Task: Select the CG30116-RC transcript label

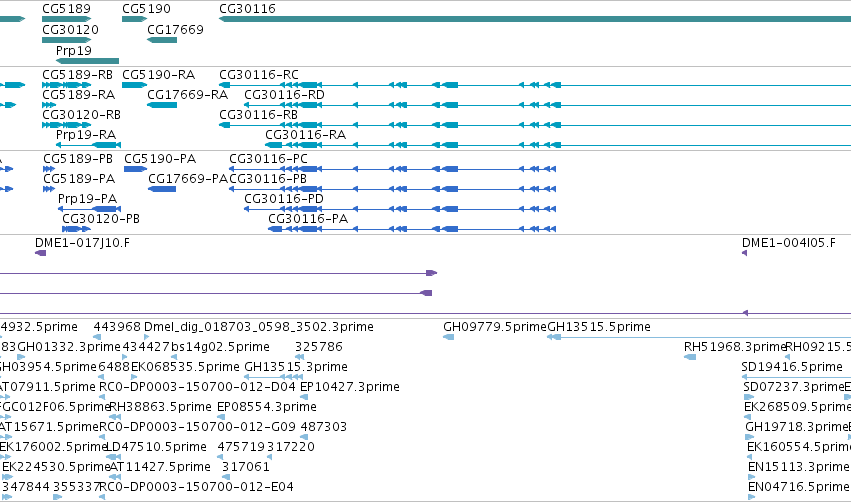Action: (259, 74)
